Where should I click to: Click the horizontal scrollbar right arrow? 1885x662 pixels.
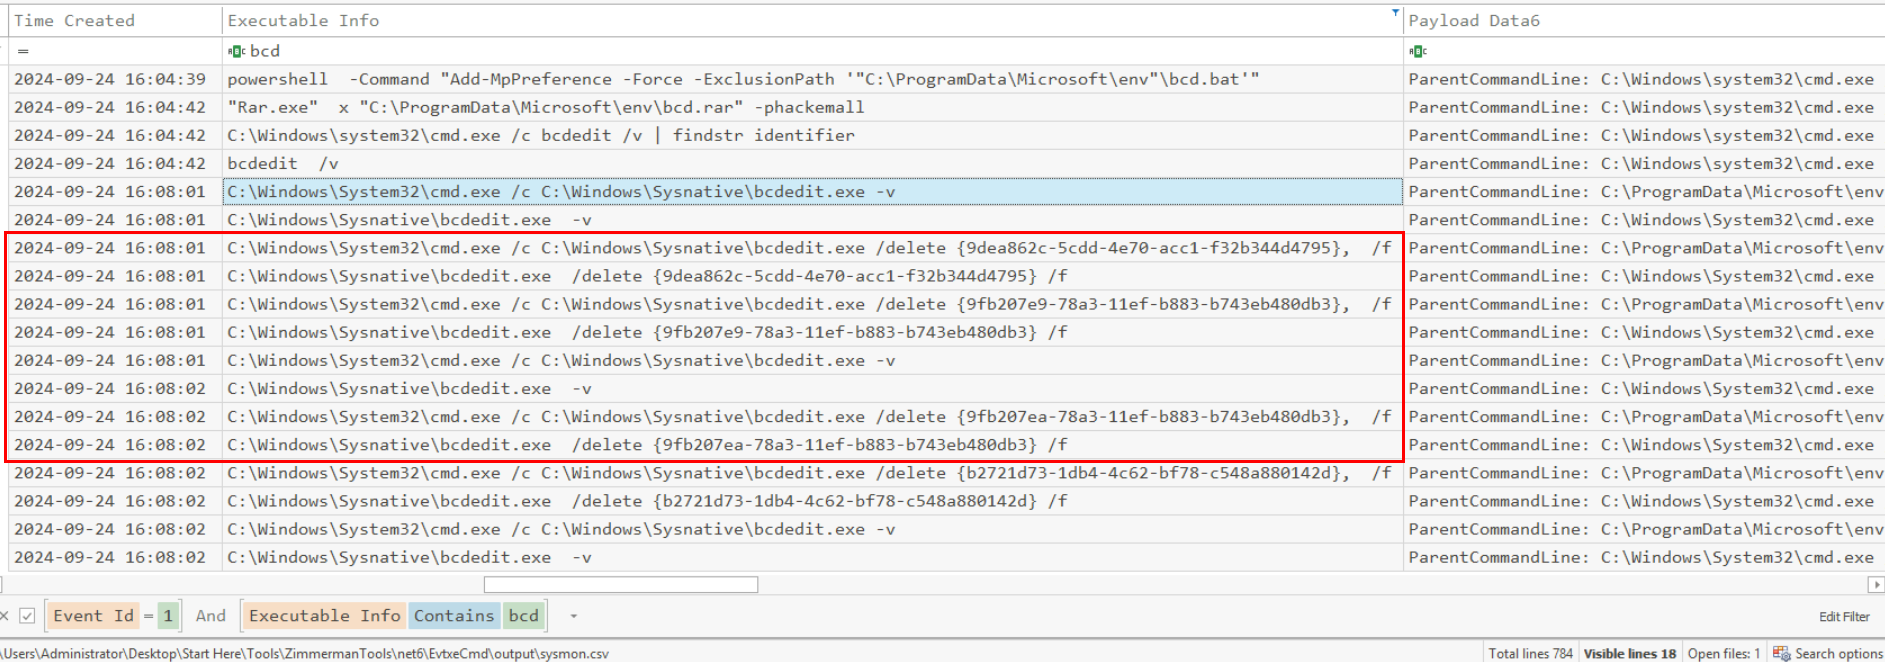(x=1876, y=584)
